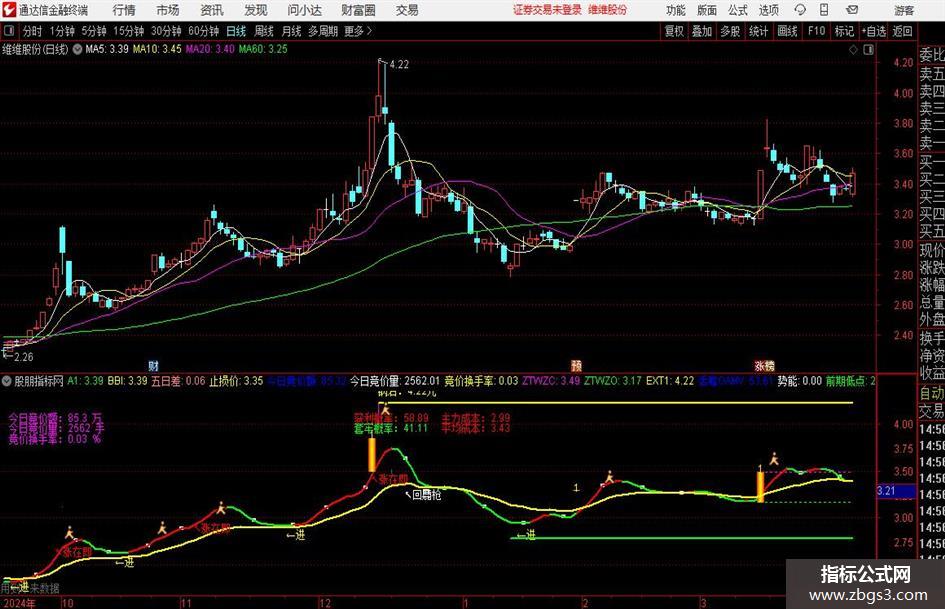Open the 发现 menu

(x=256, y=10)
